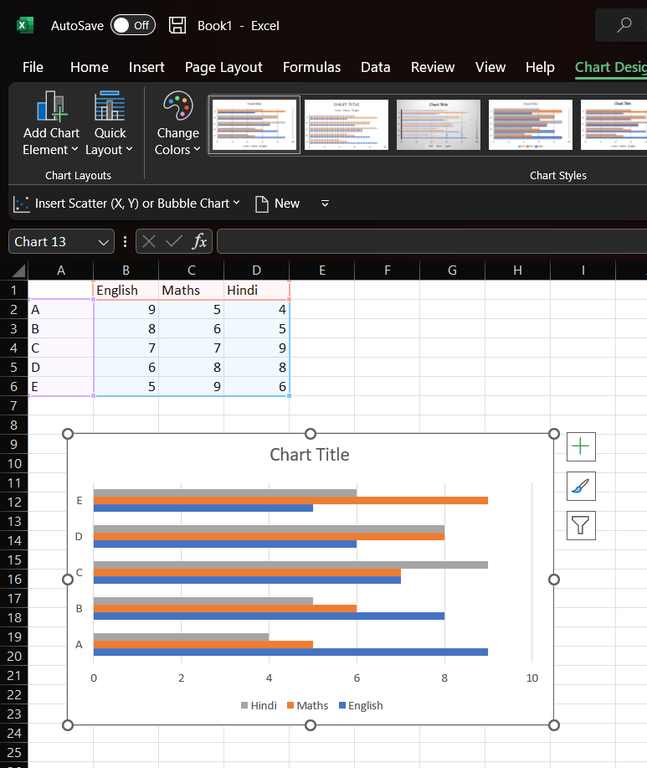
Task: Click the orange Maths bar for E
Action: tap(290, 500)
